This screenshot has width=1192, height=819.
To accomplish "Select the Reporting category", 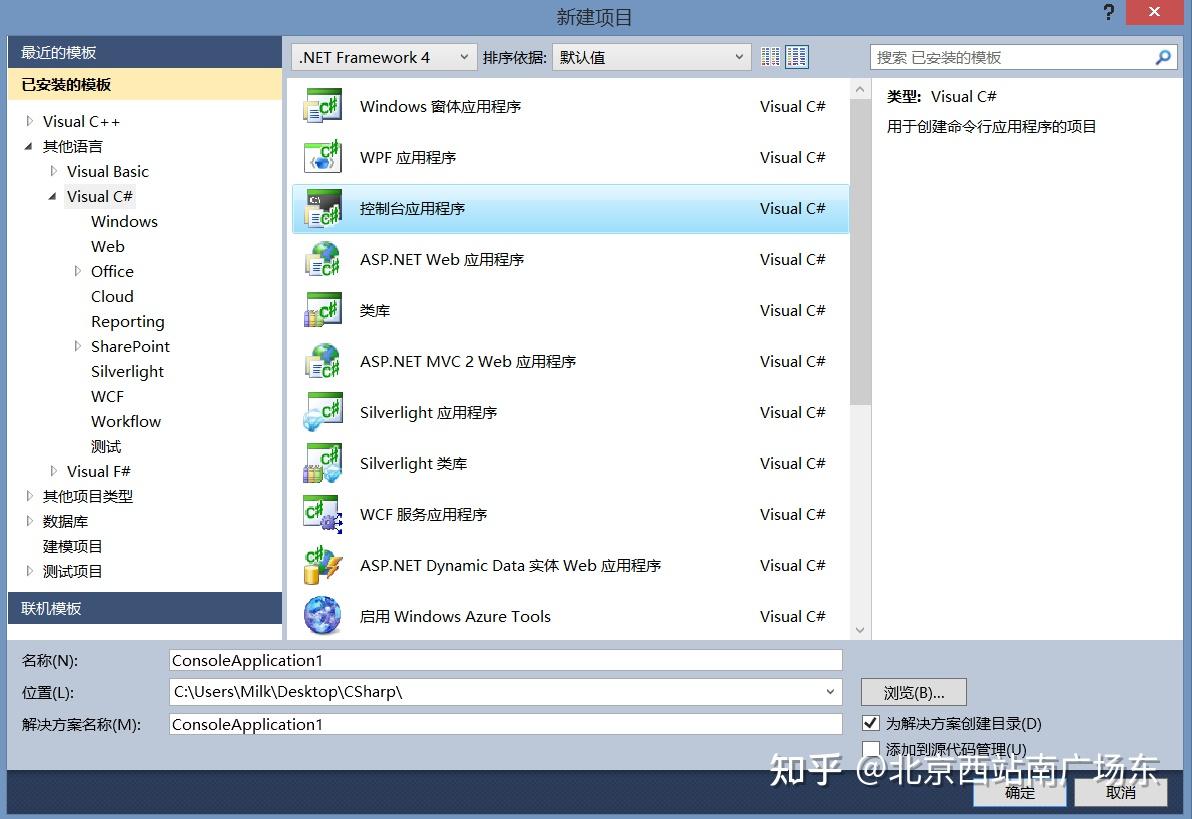I will [128, 322].
